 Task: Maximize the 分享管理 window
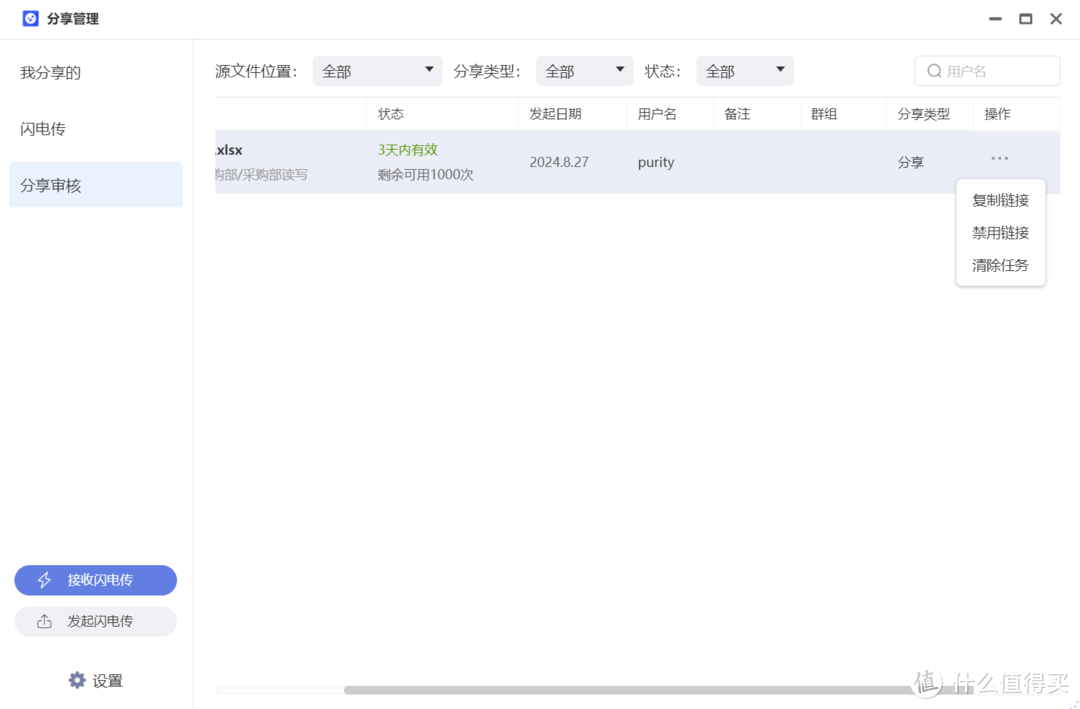point(1024,18)
